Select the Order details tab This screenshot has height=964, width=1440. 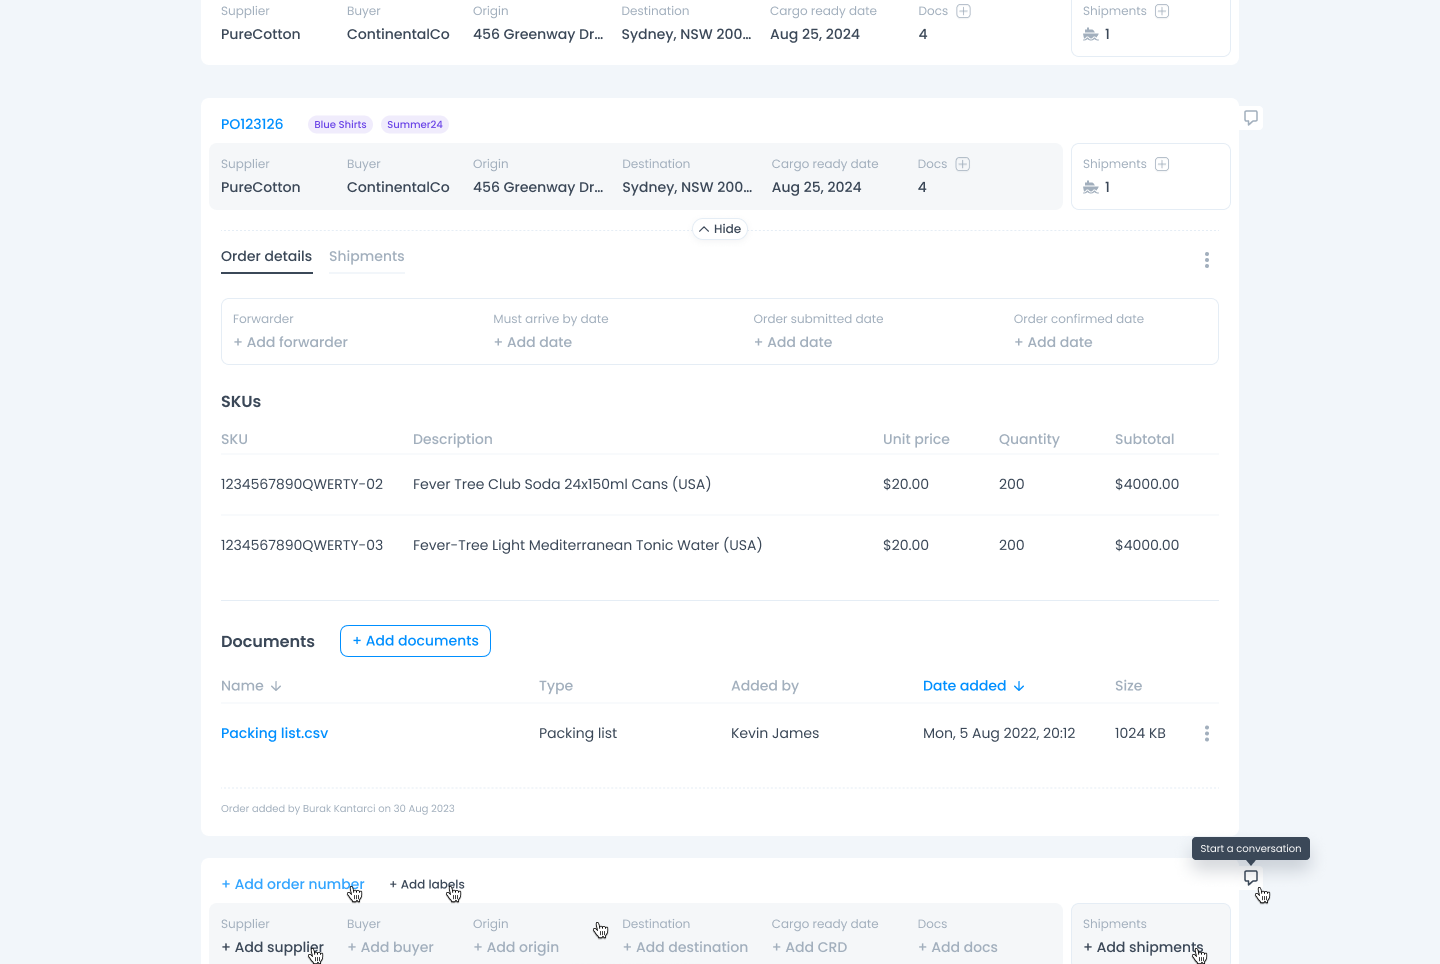(x=266, y=256)
